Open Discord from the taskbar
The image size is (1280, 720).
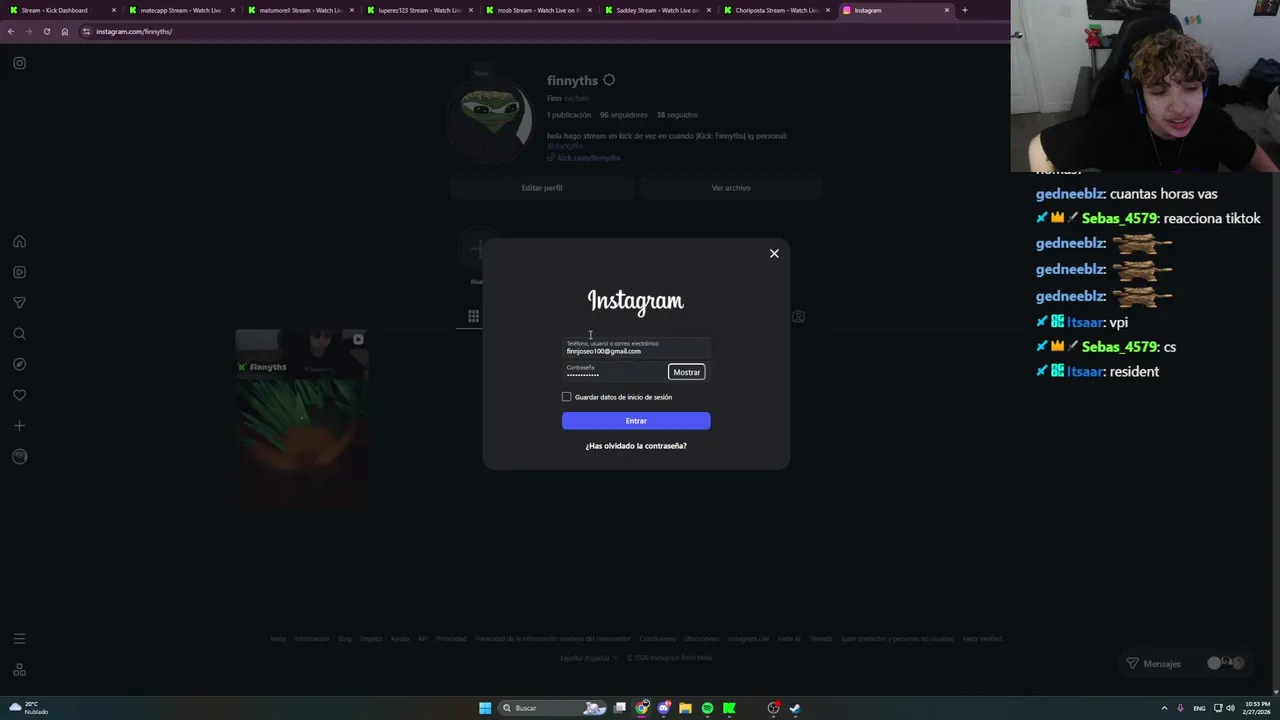click(x=664, y=708)
